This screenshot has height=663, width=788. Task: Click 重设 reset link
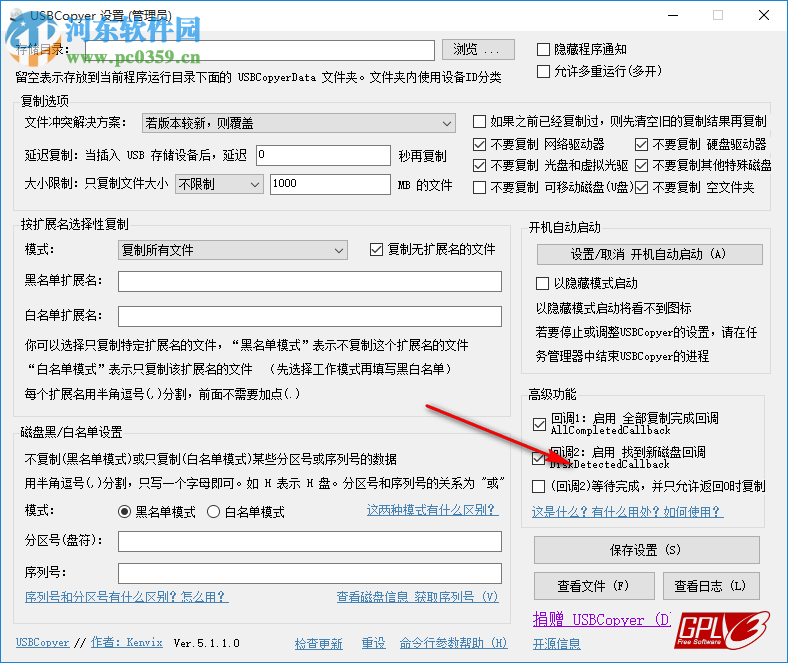click(373, 643)
